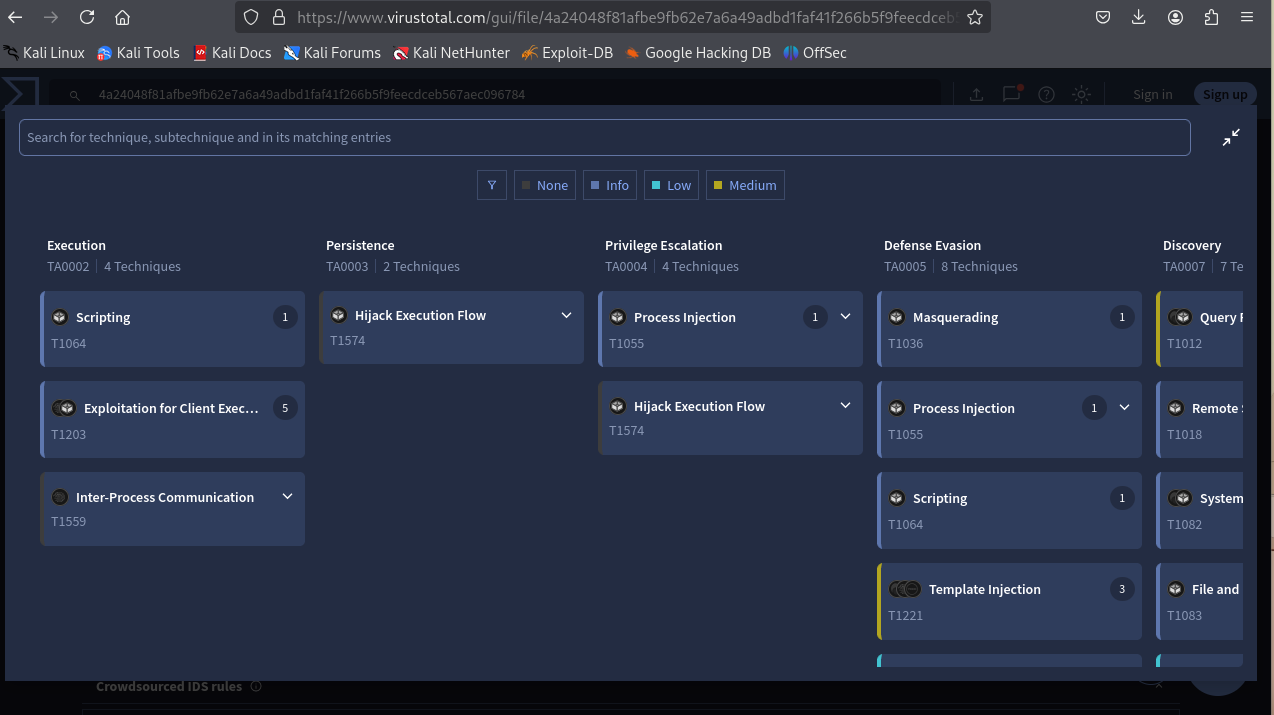Viewport: 1274px width, 715px height.
Task: Click sandbox icons on Exploitation for Client Execution
Action: pyautogui.click(x=64, y=408)
